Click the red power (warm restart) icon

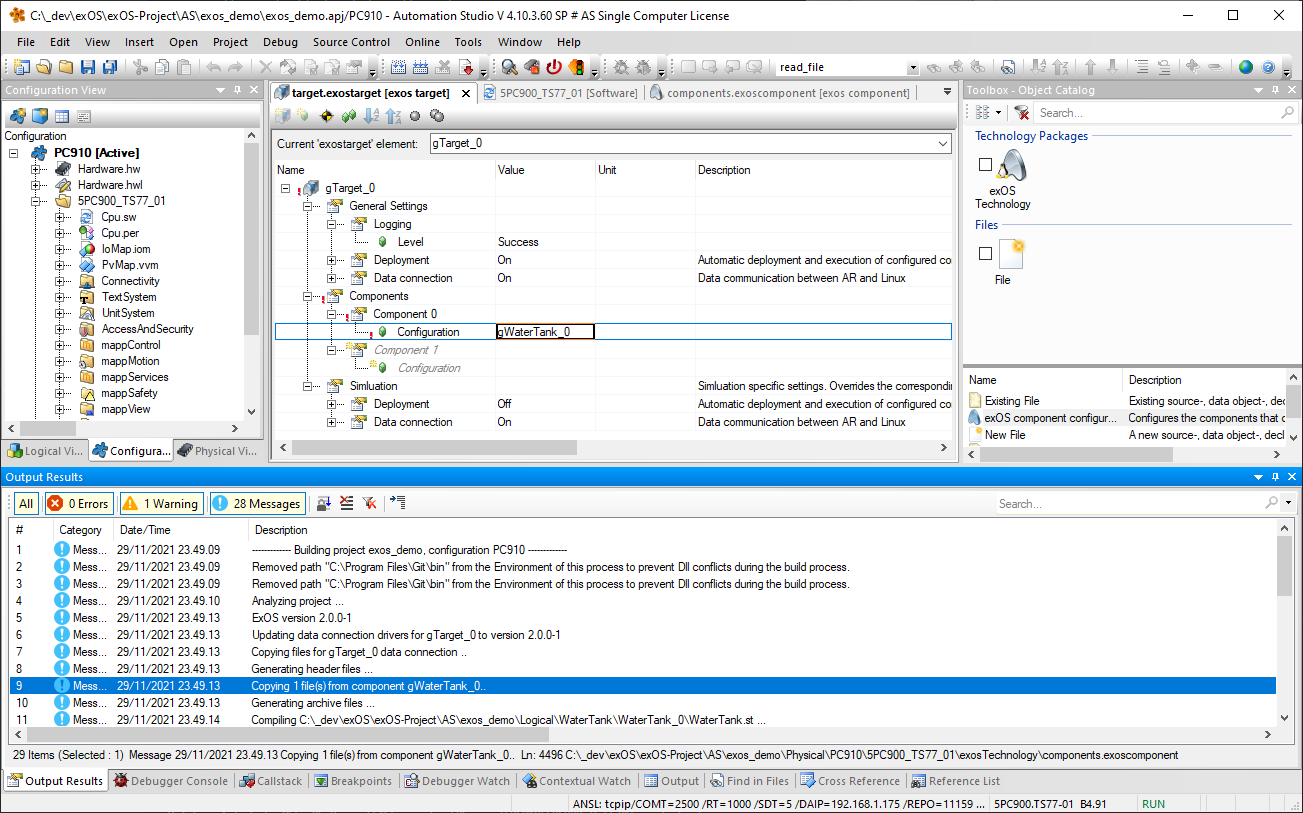tap(554, 67)
